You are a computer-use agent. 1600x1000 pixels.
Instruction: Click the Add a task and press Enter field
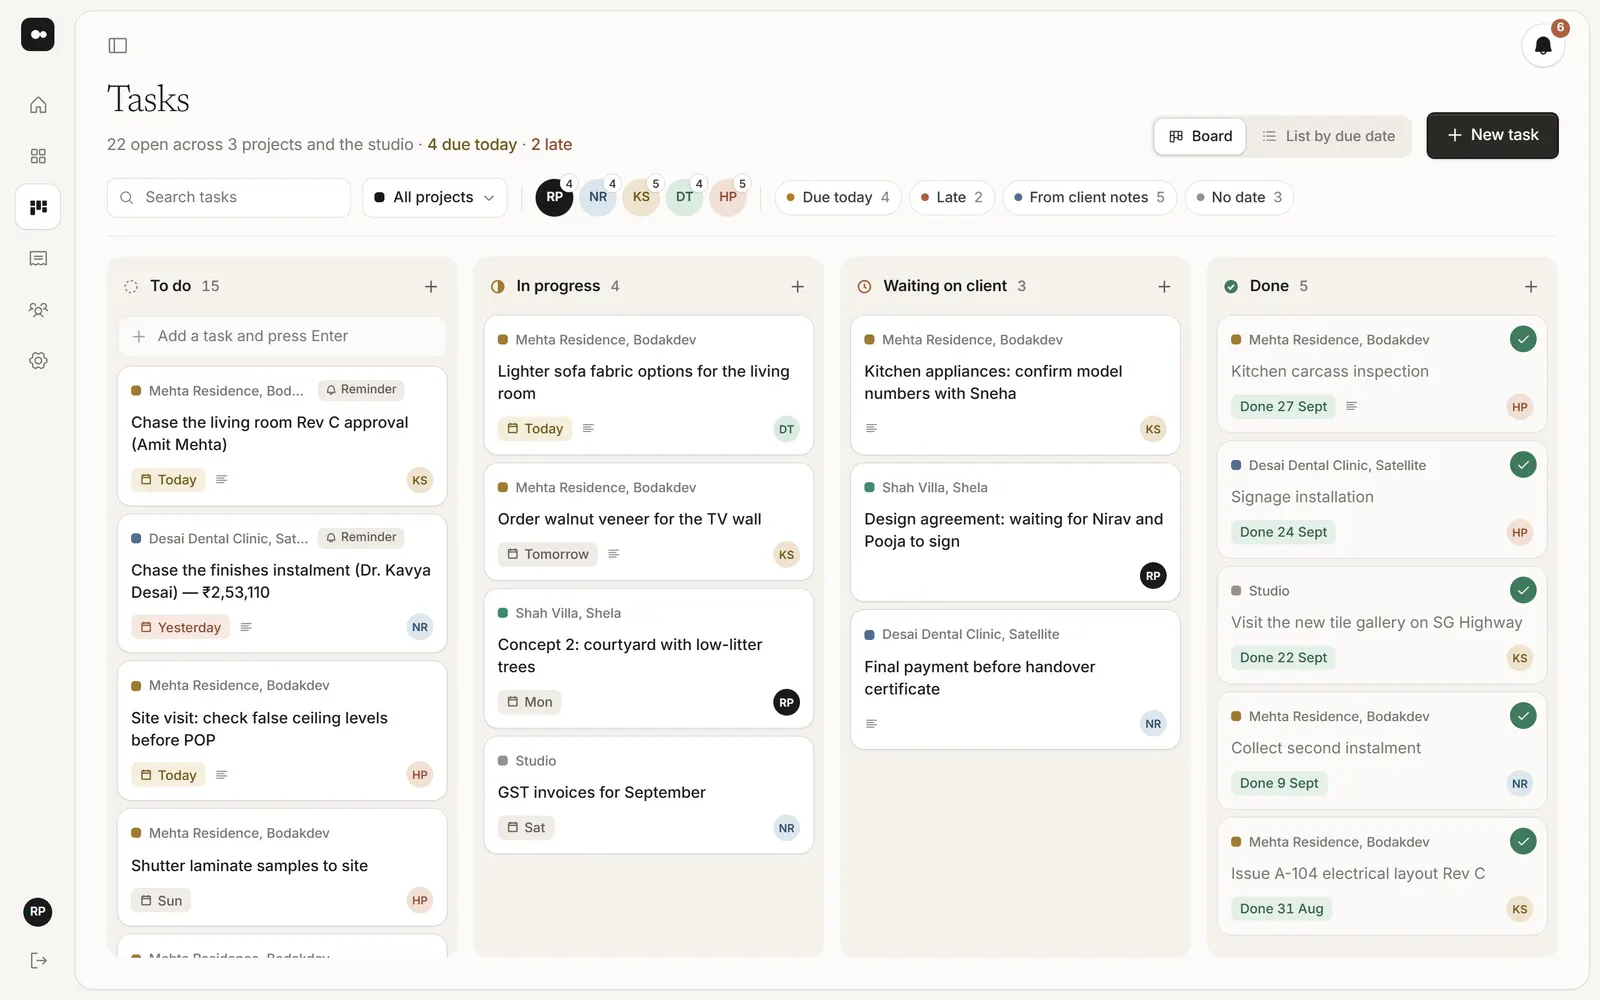pos(282,336)
